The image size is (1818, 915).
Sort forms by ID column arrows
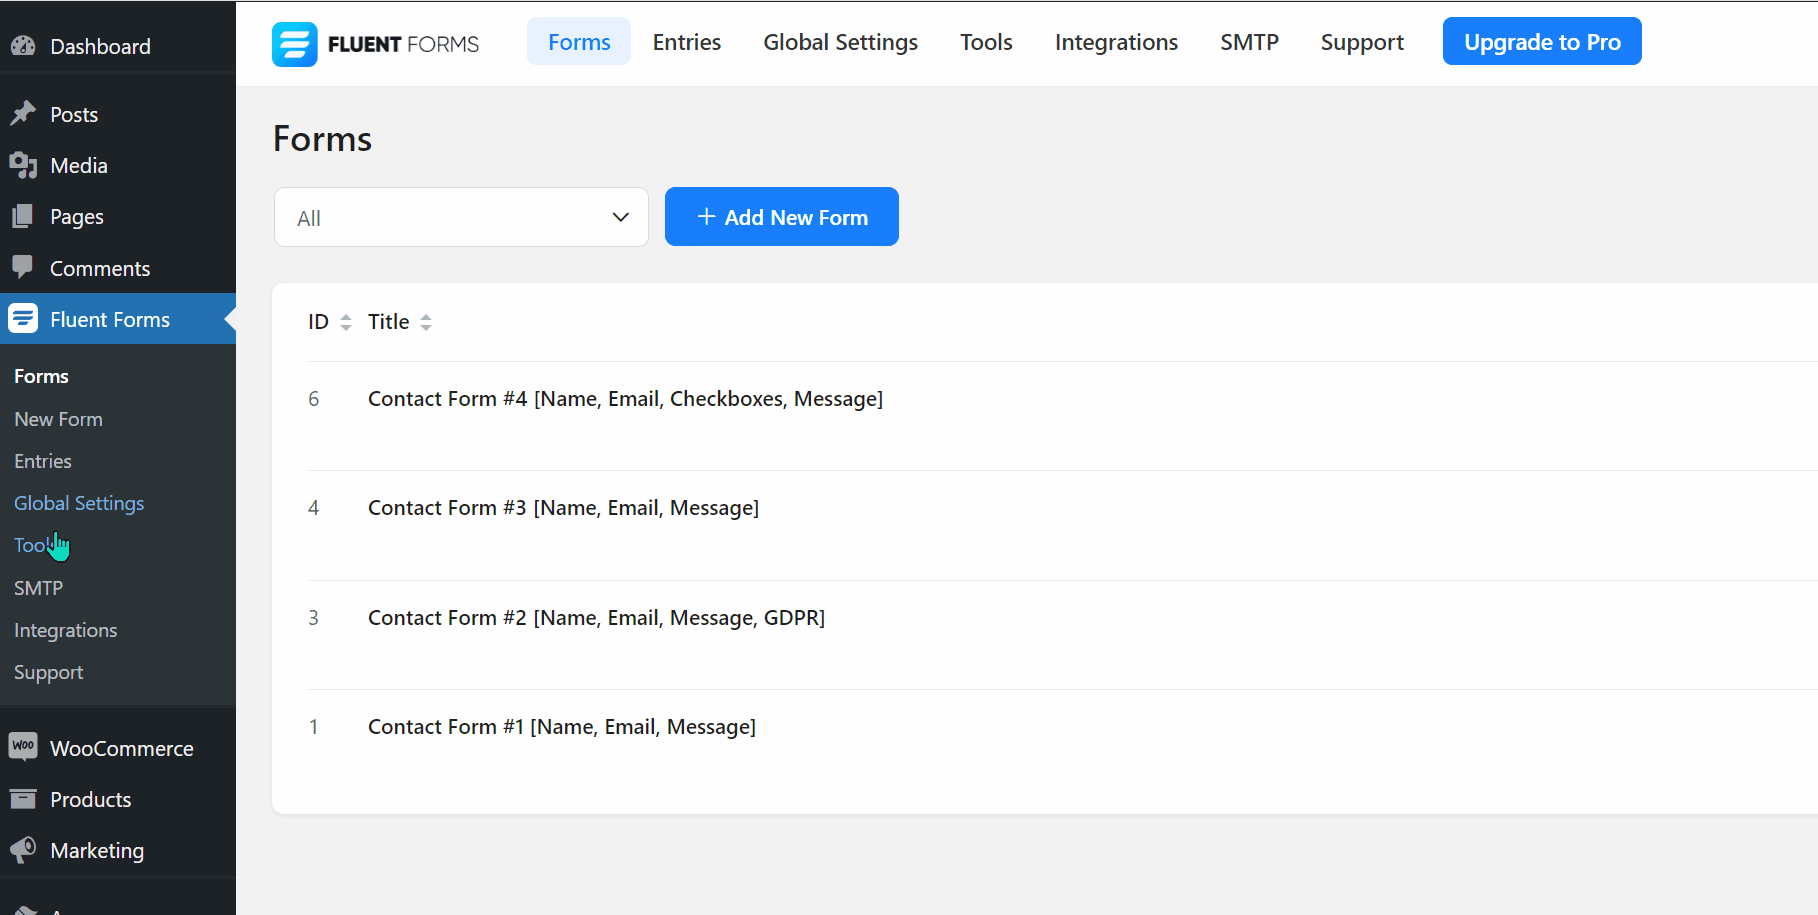tap(346, 322)
